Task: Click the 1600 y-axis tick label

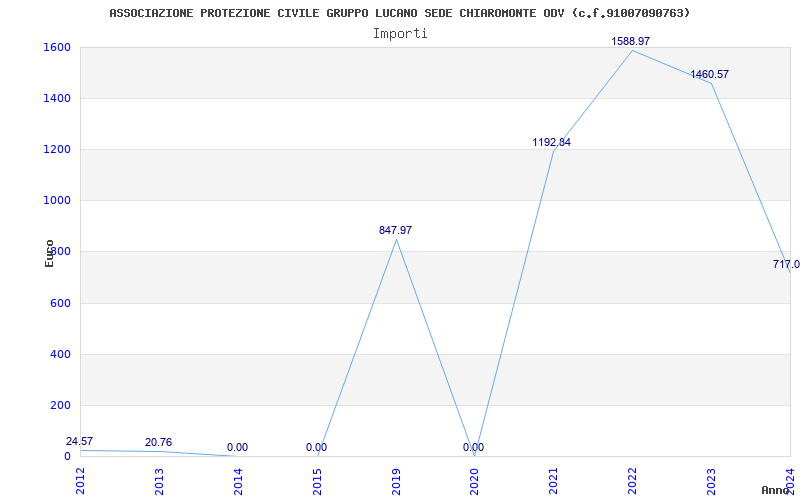Action: click(57, 48)
